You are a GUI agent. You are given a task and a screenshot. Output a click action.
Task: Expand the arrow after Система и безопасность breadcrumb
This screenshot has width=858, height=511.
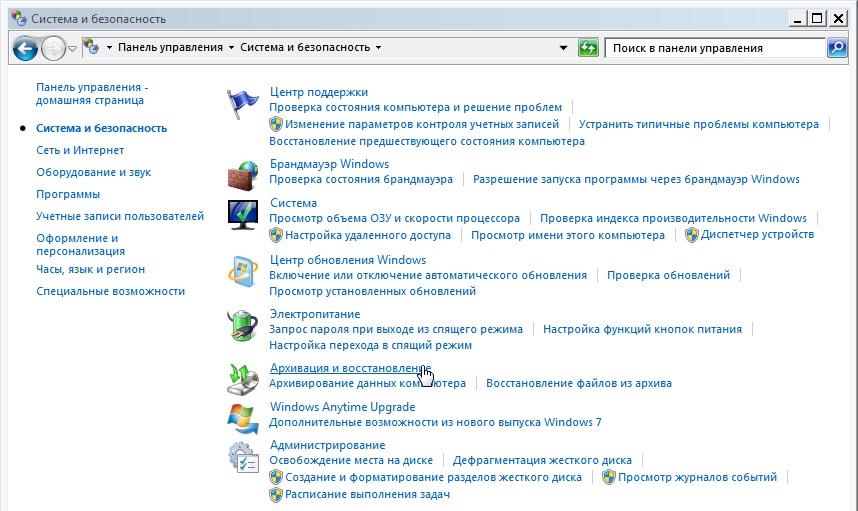[378, 47]
